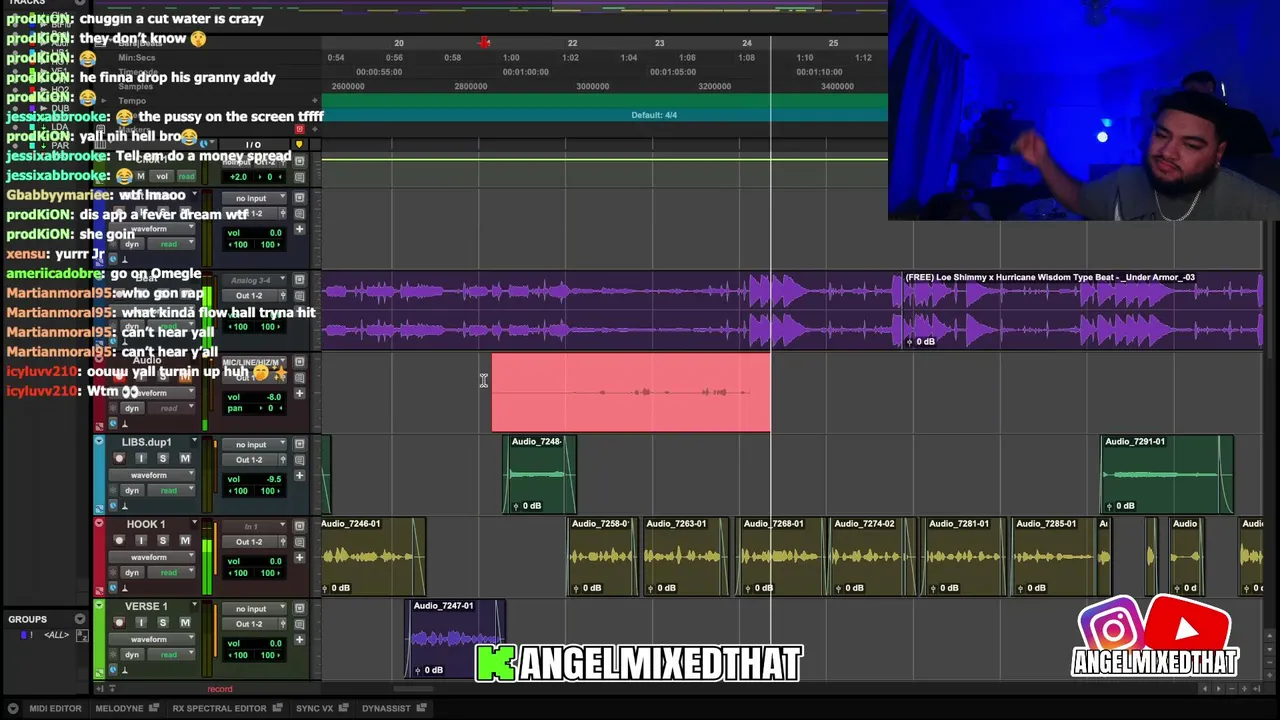The image size is (1280, 720).
Task: Click the plus icon on HOOK 1 track
Action: [299, 558]
